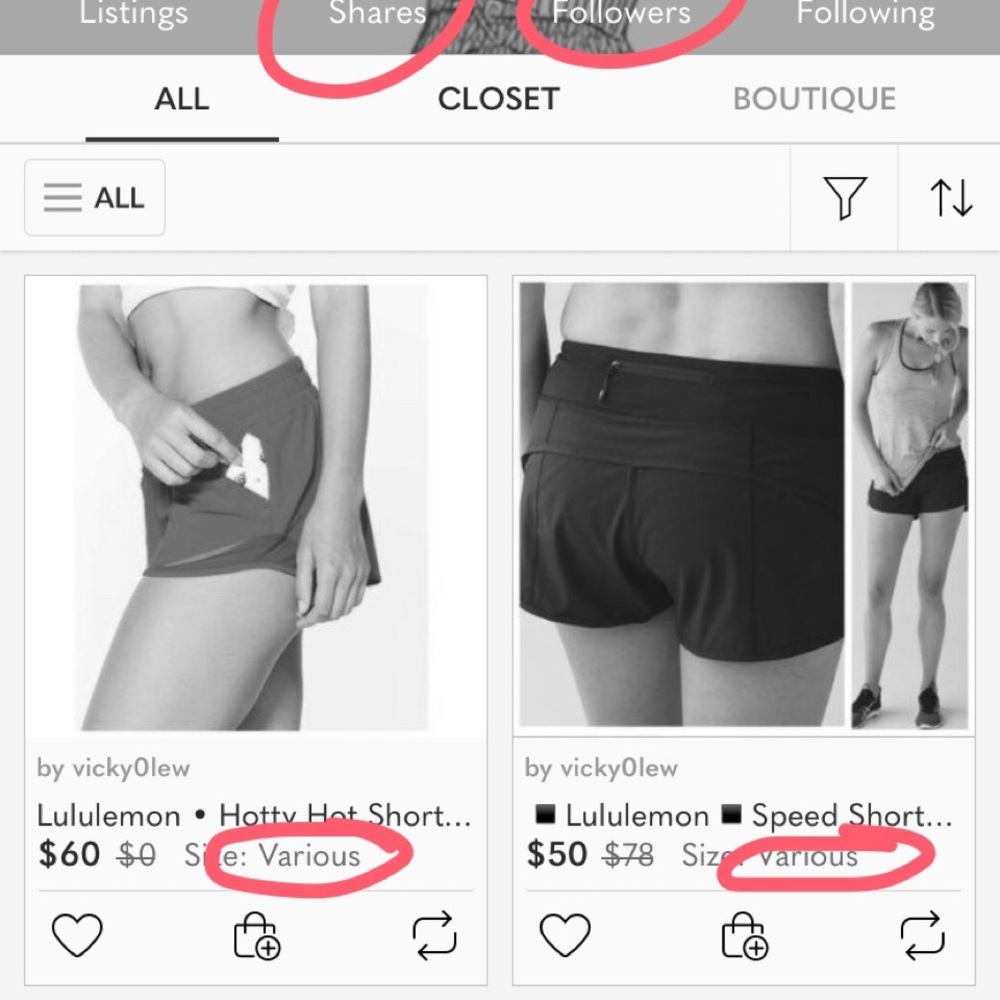Expand the ALL category dropdown
1000x1000 pixels.
(x=94, y=198)
